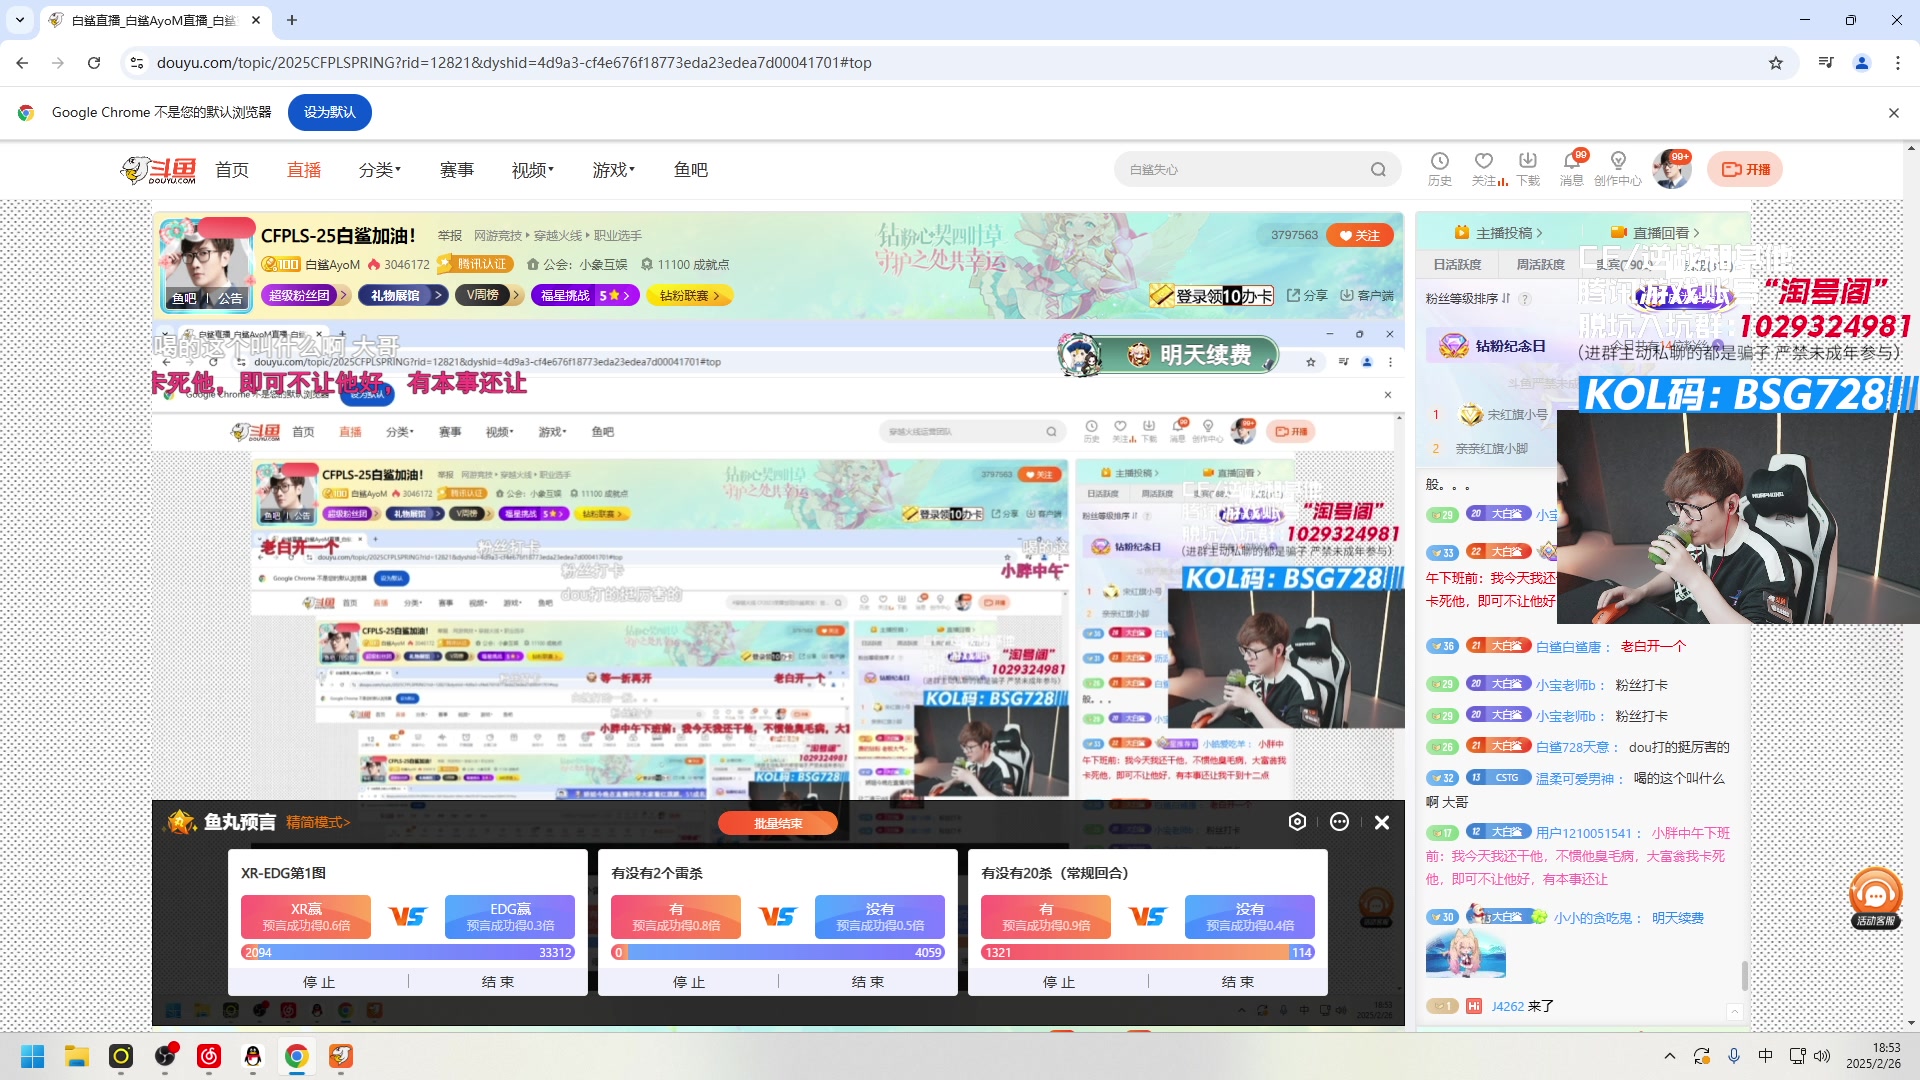Bookmark this page with star icon
Screen dimensions: 1920x1080
[1776, 63]
